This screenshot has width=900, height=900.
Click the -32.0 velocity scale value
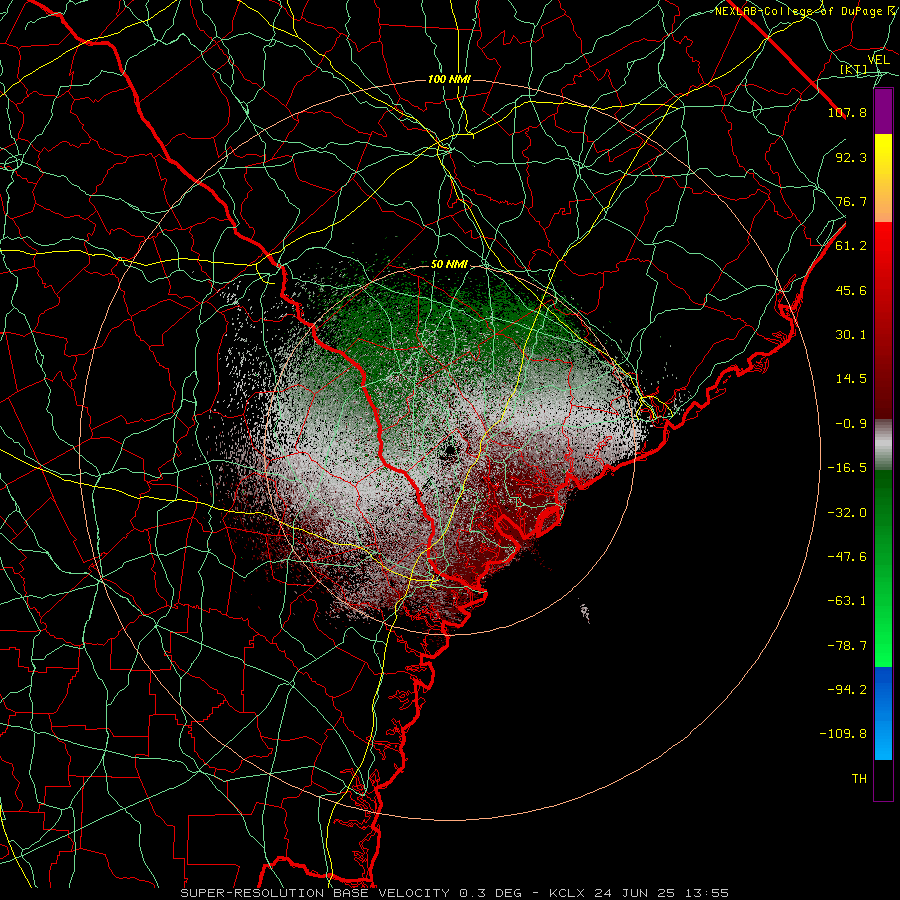coord(847,513)
